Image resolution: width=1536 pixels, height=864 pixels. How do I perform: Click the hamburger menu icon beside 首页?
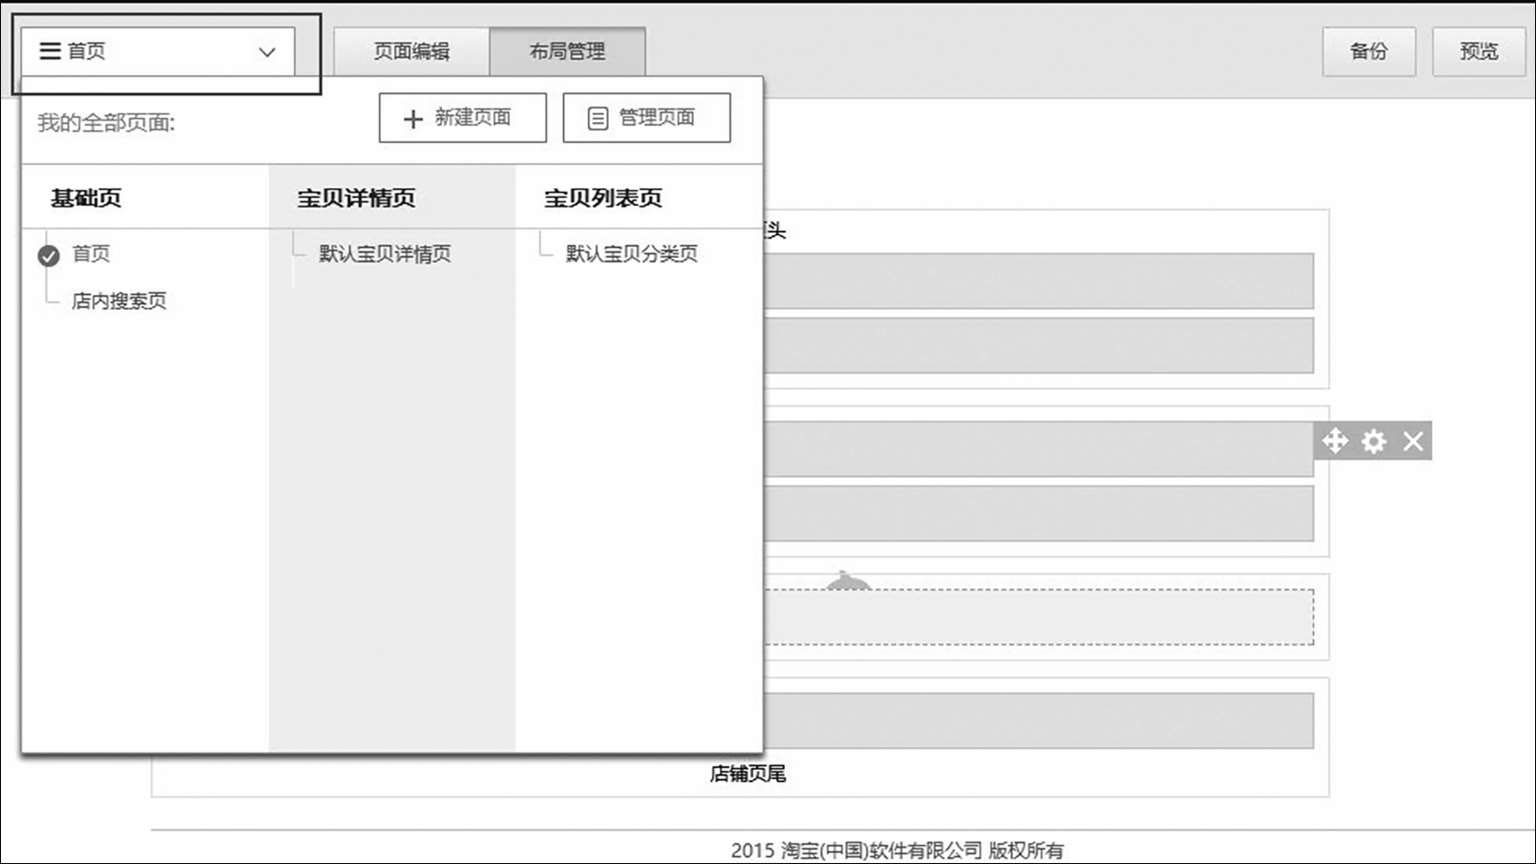click(x=50, y=51)
